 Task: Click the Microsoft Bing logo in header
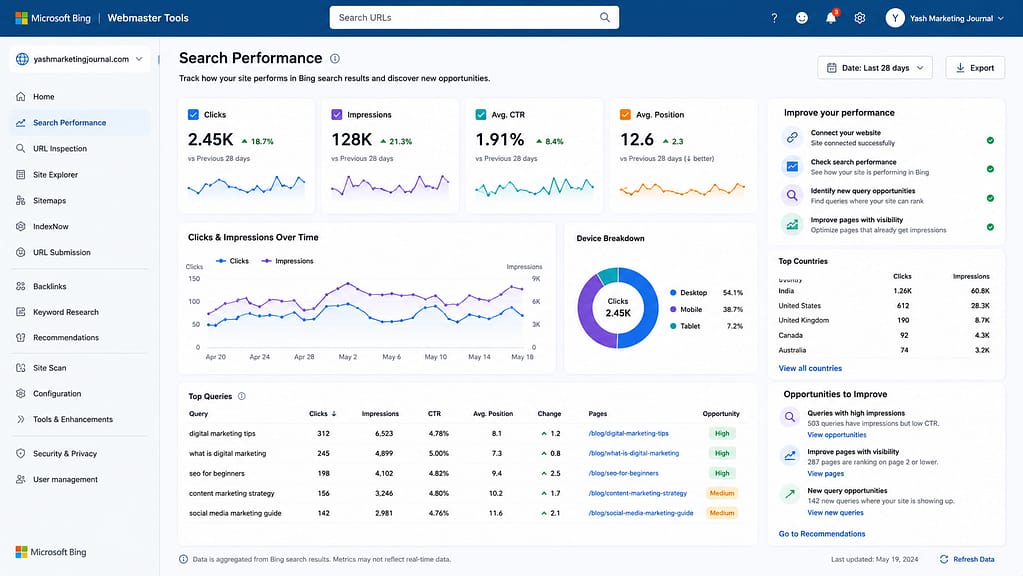[x=53, y=18]
